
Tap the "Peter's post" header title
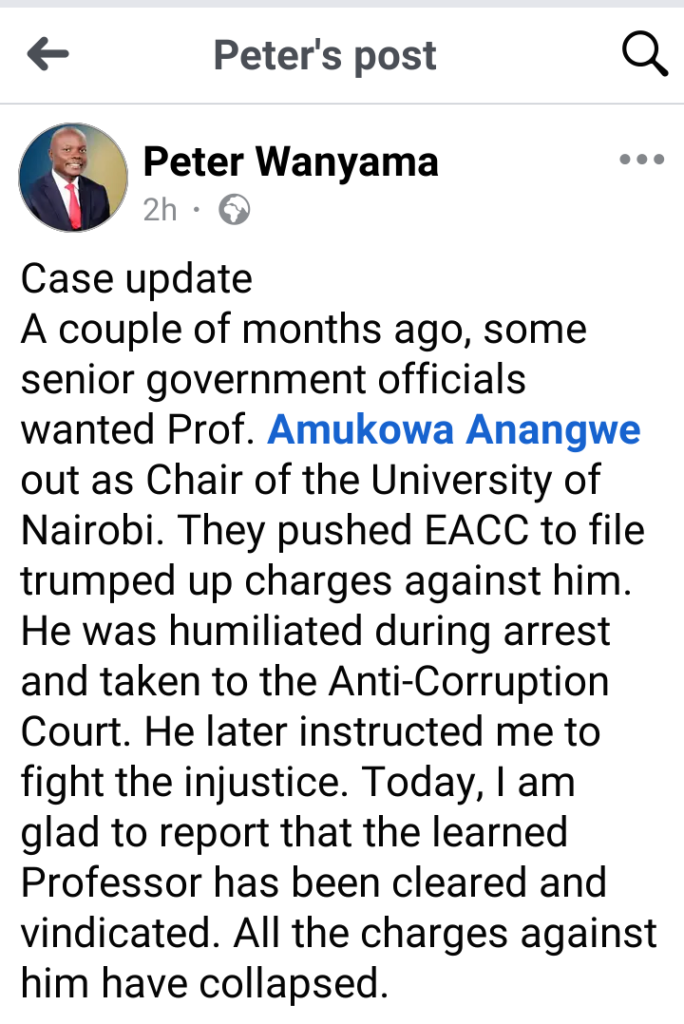[x=325, y=55]
